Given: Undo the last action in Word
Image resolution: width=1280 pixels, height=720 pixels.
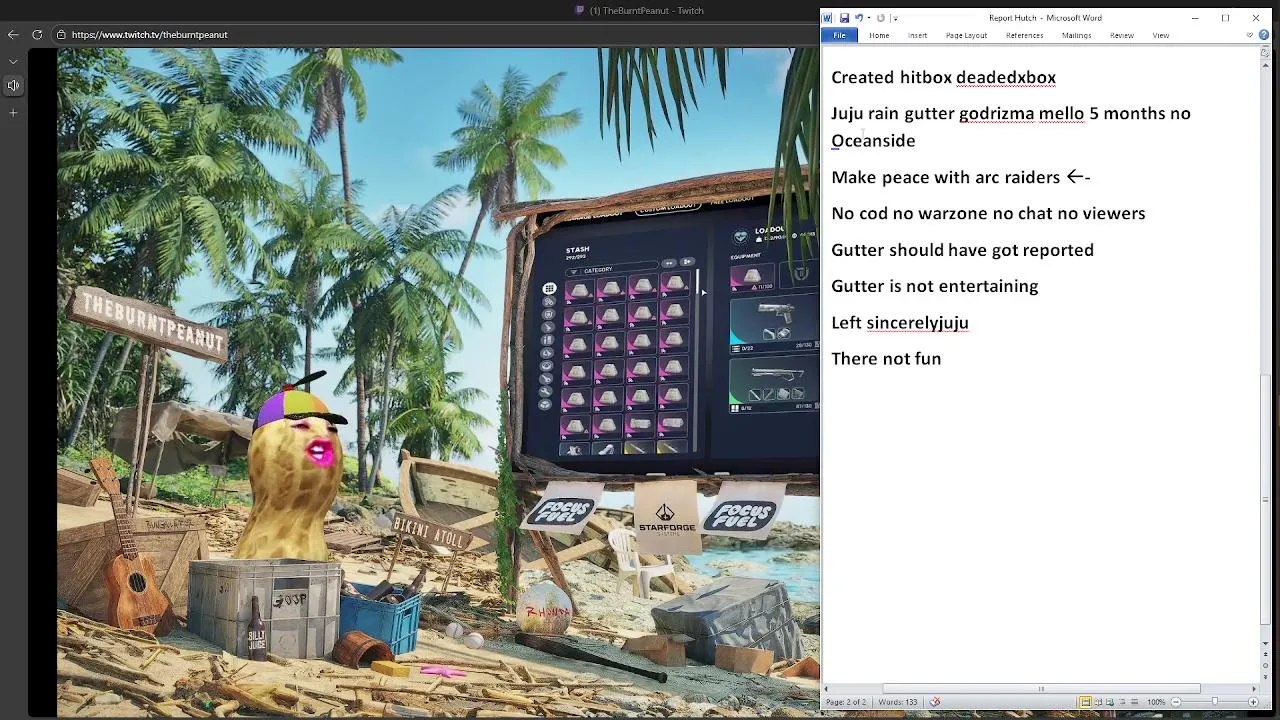Looking at the screenshot, I should click(859, 18).
